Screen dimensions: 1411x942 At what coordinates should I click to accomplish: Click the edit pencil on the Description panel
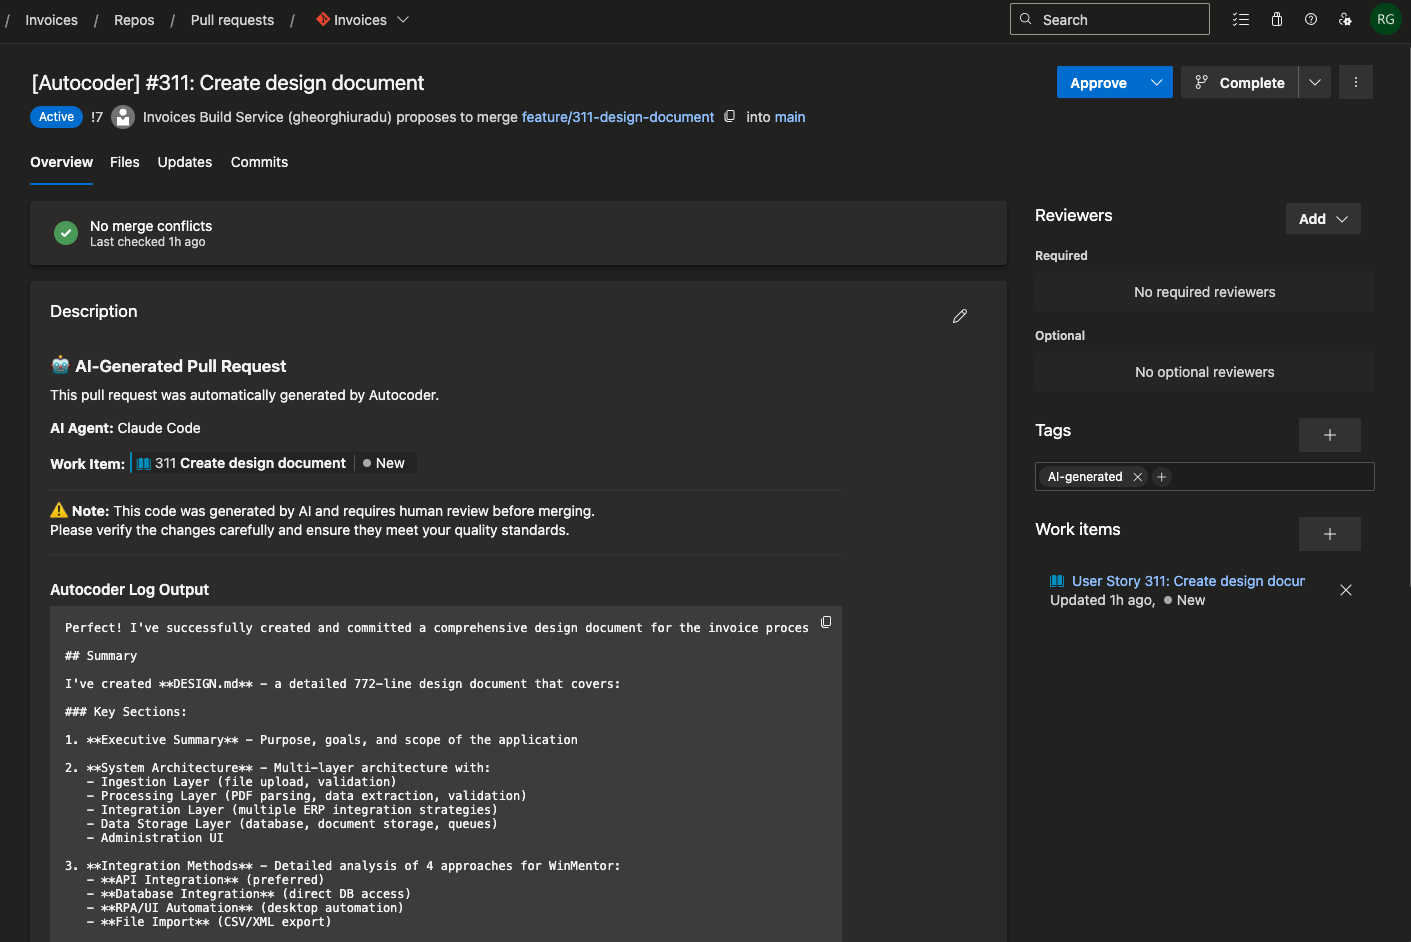click(959, 316)
